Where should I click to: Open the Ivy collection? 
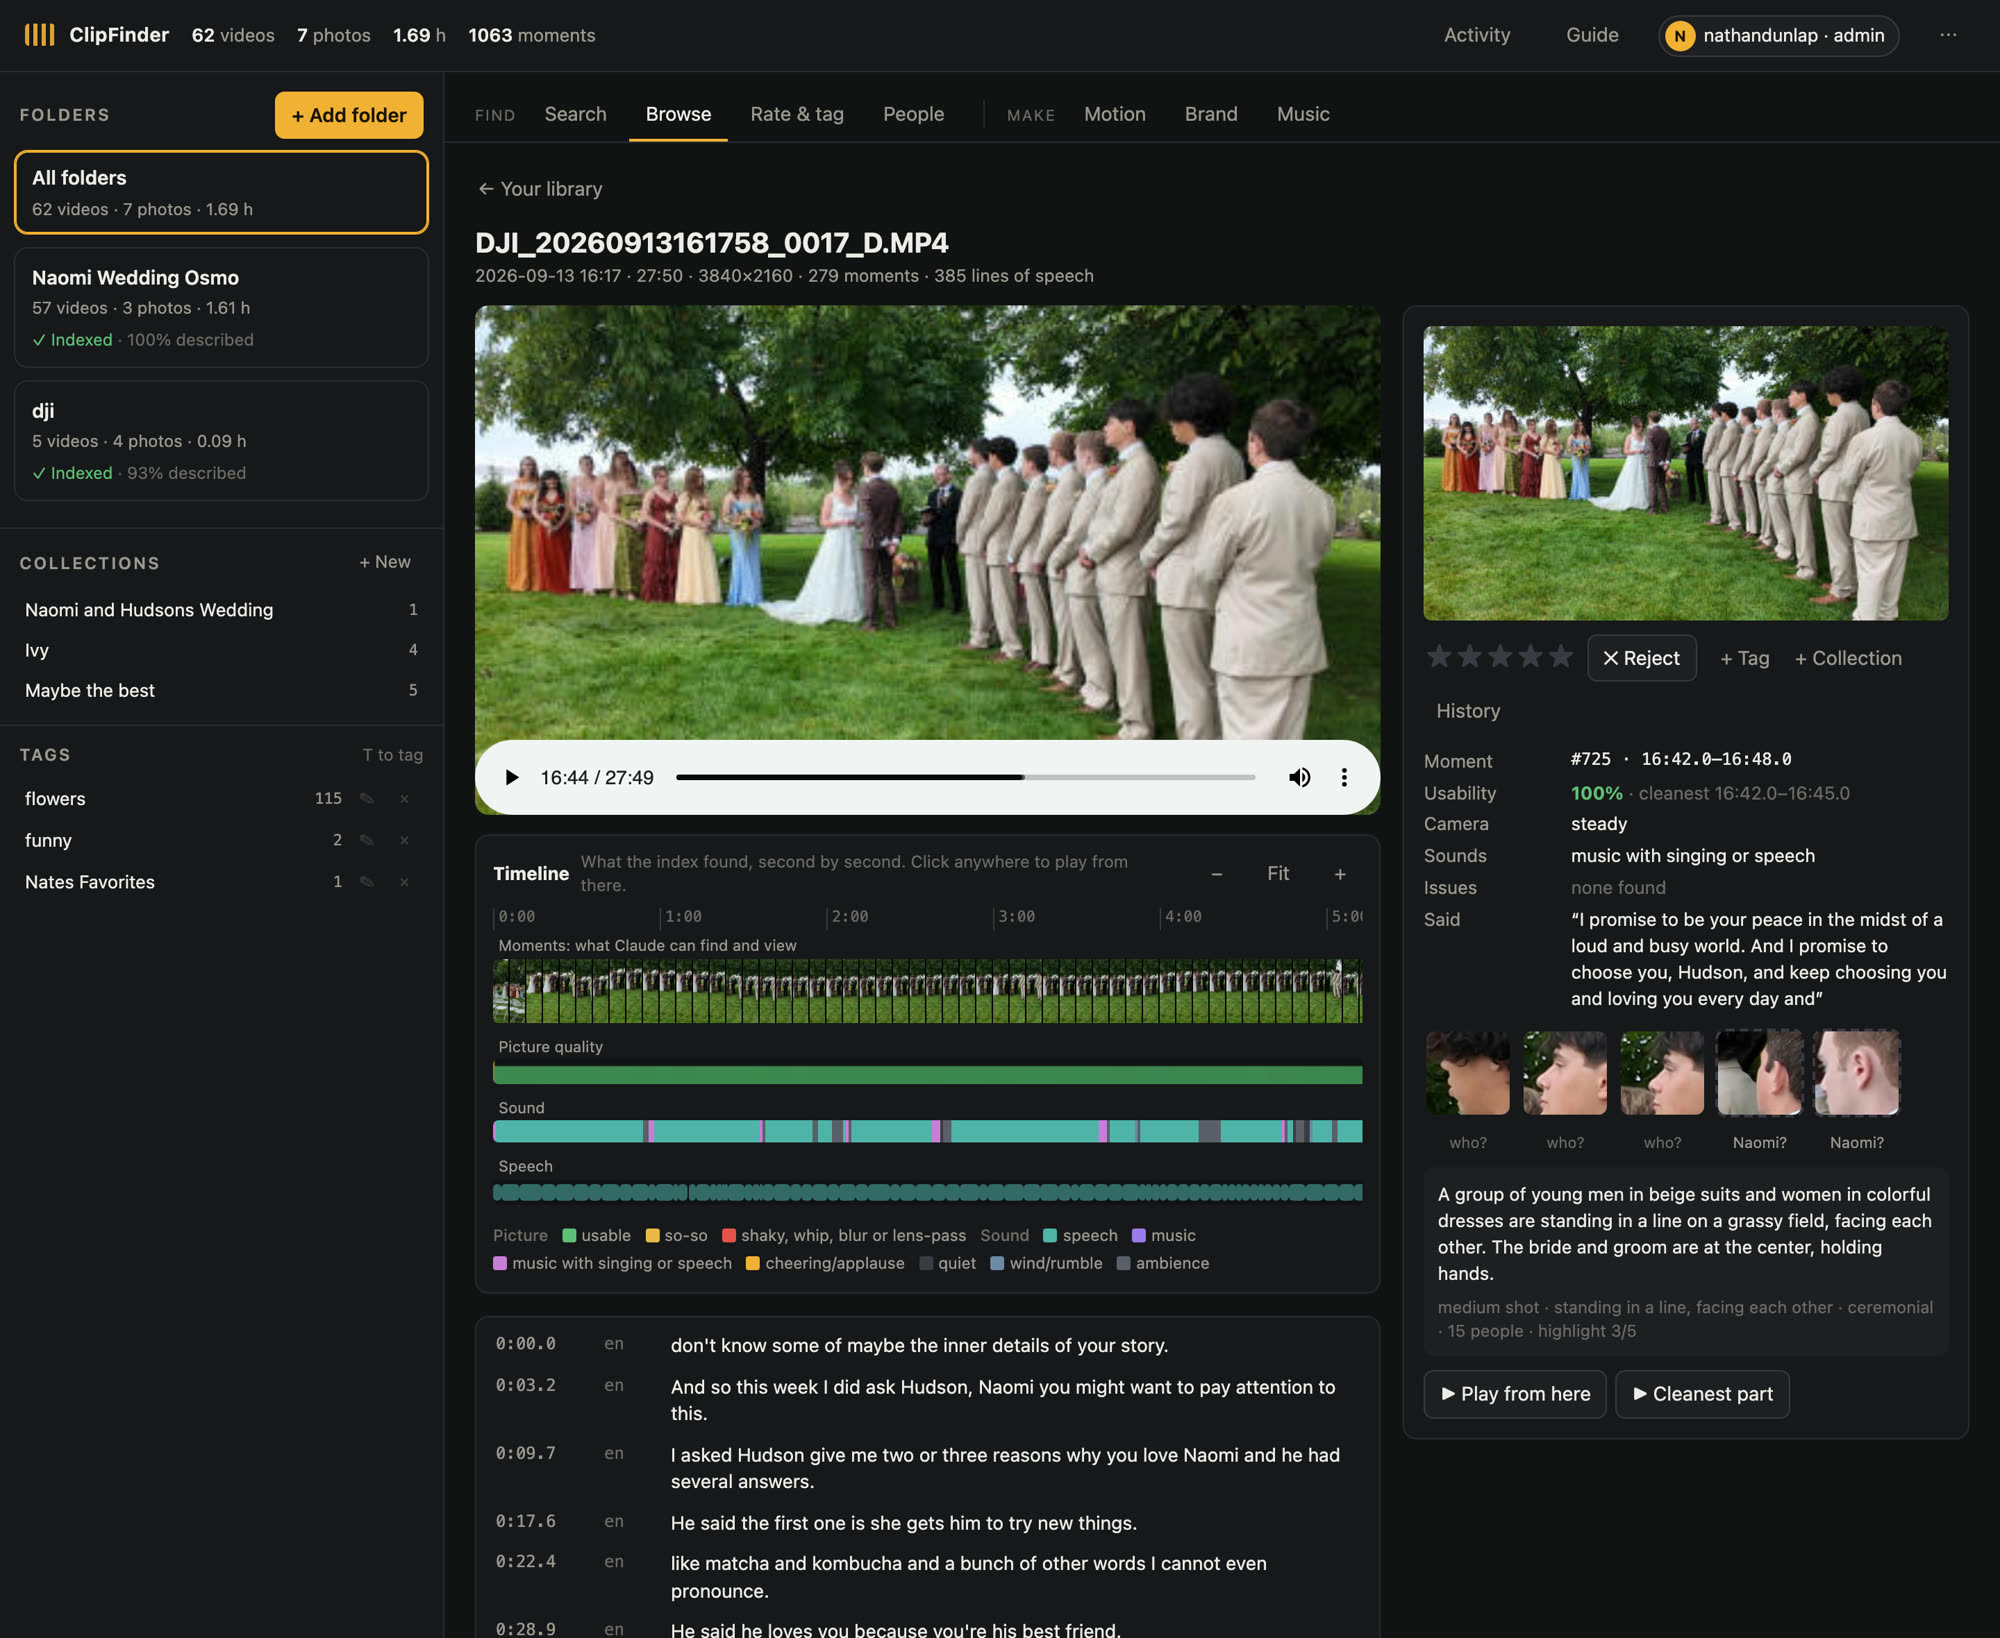221,650
